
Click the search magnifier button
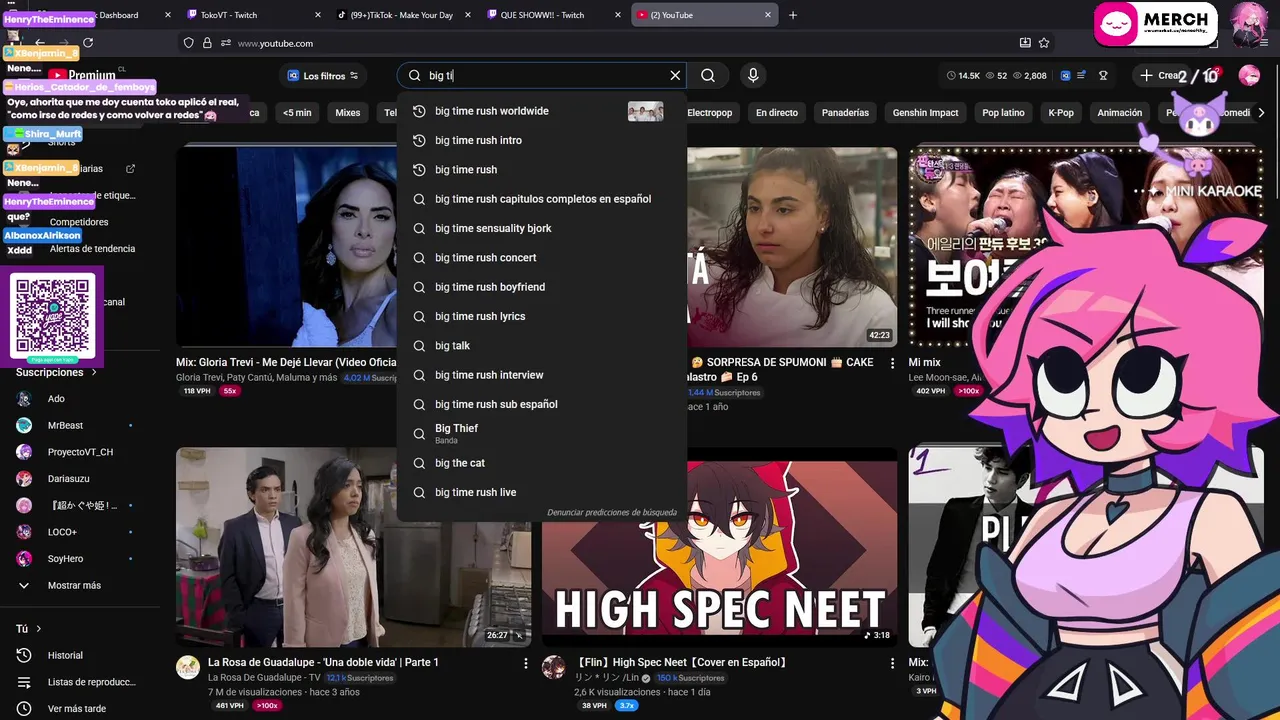[x=708, y=75]
